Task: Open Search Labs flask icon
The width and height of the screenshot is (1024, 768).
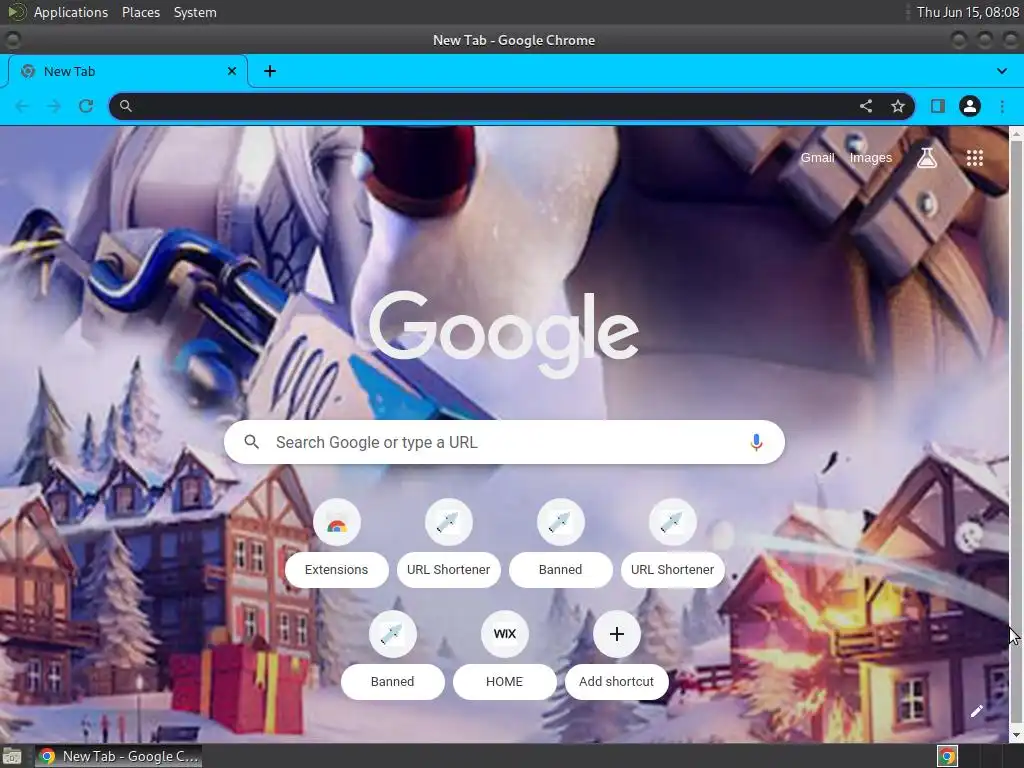Action: pyautogui.click(x=927, y=157)
